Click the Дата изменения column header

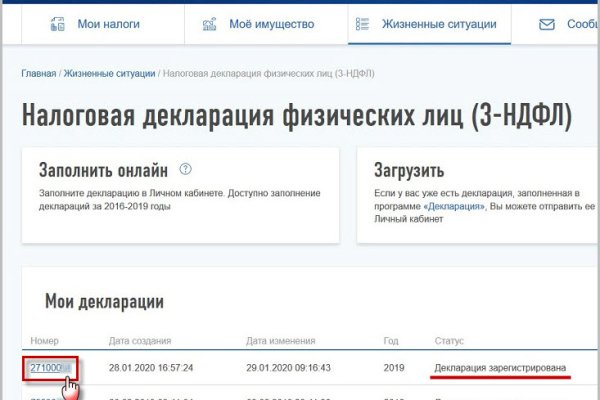282,341
